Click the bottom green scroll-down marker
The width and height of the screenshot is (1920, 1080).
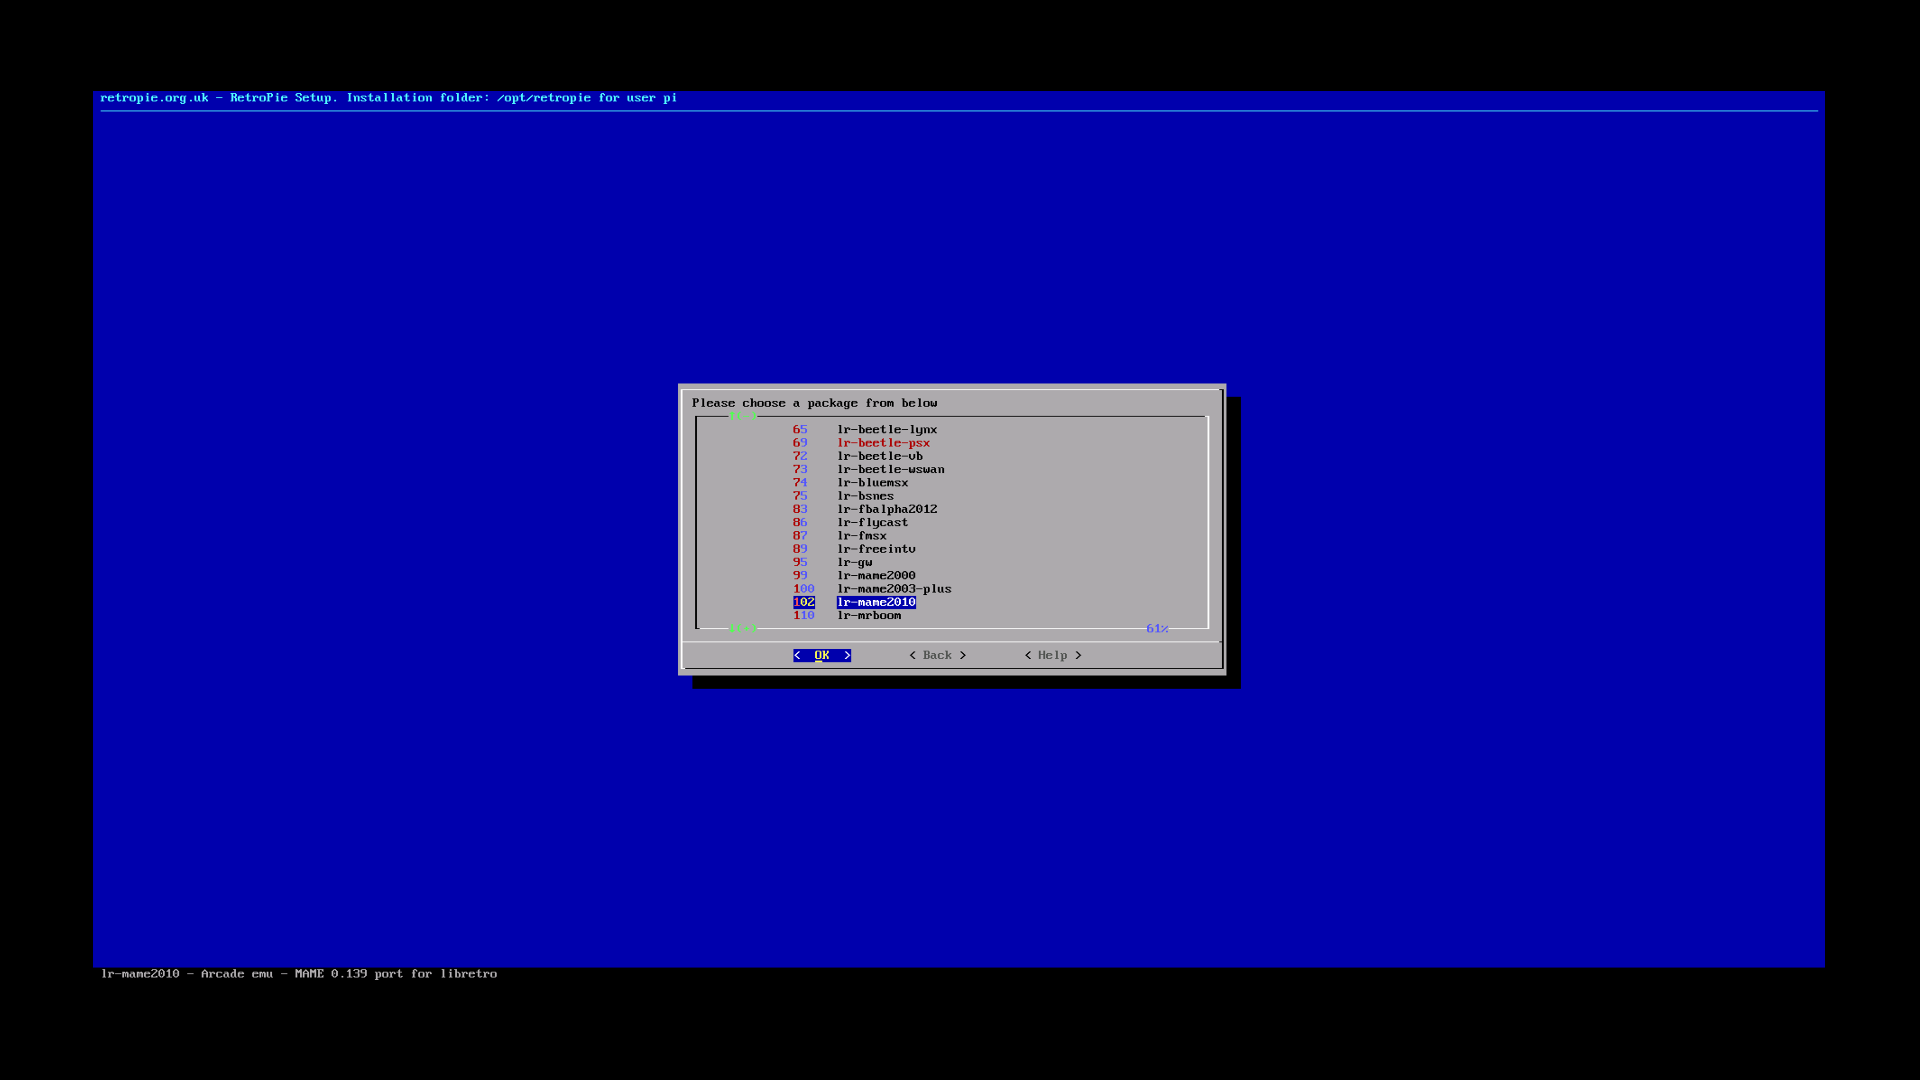[x=743, y=628]
